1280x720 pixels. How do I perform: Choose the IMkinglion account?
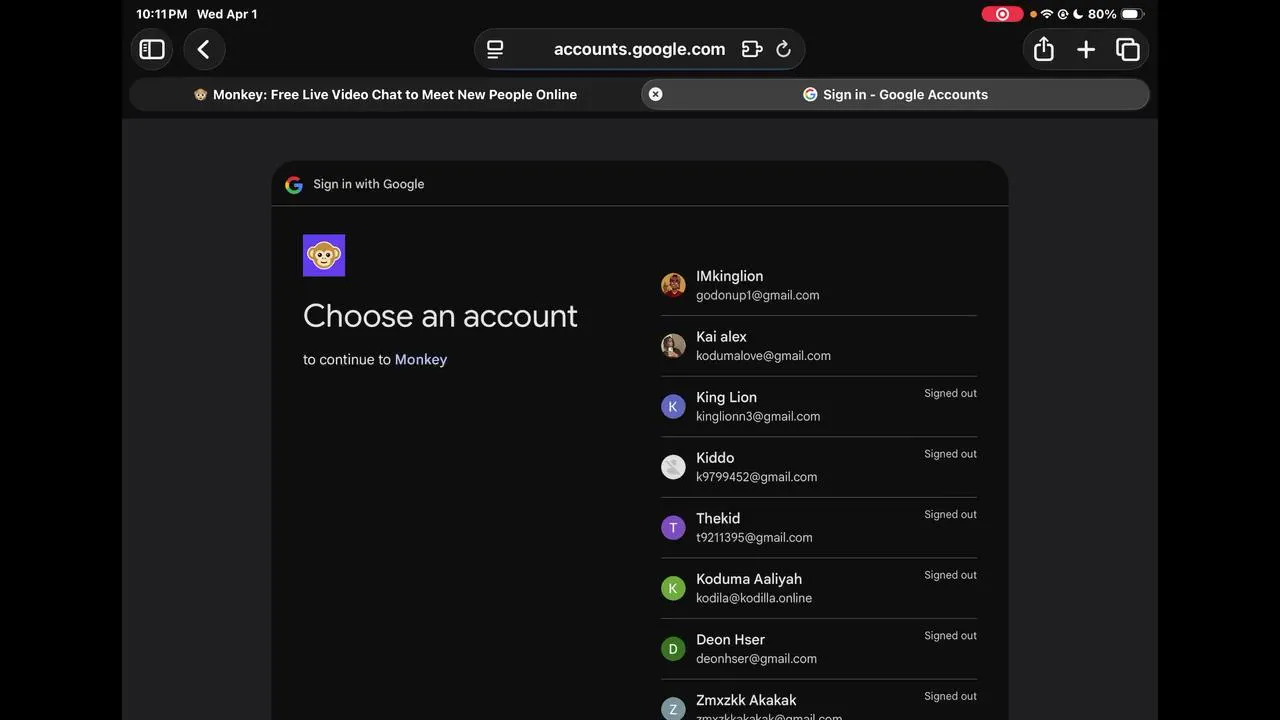click(819, 285)
